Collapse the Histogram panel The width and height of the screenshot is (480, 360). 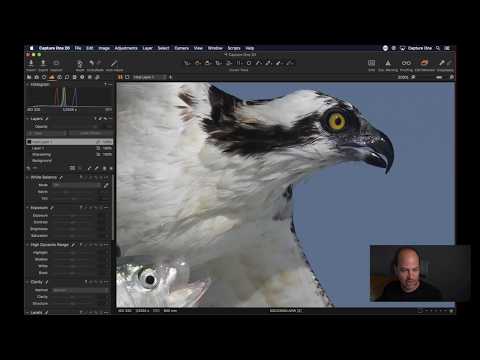(x=27, y=84)
